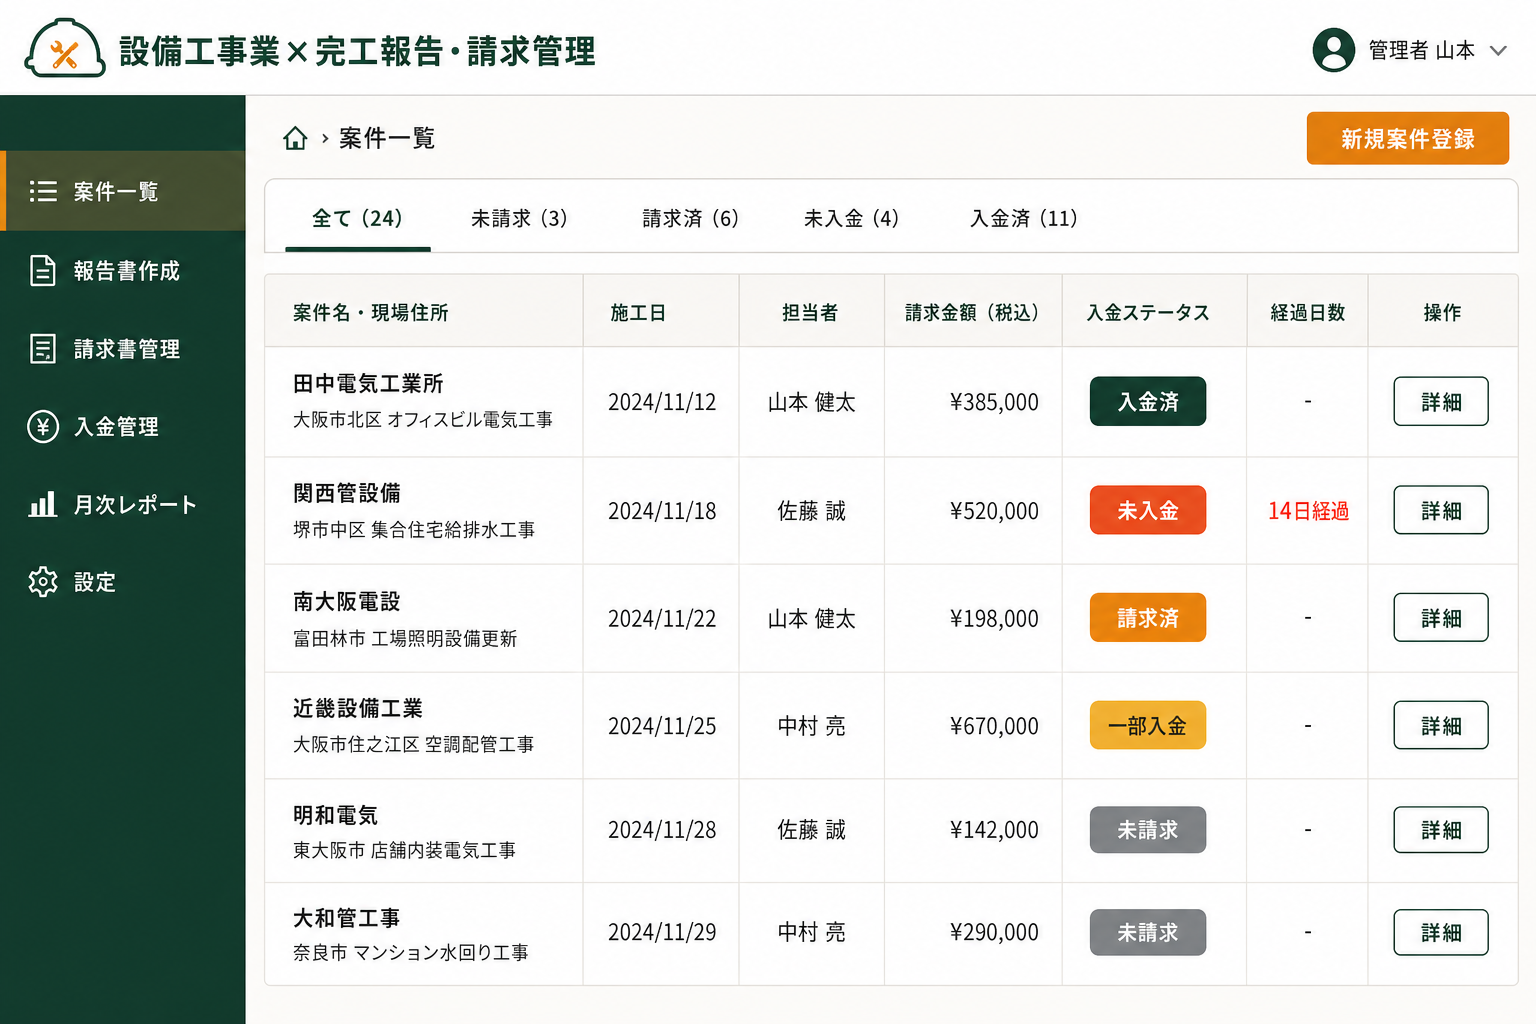Image resolution: width=1536 pixels, height=1024 pixels.
Task: Click the 南大阪電設 project name
Action: pos(347,602)
